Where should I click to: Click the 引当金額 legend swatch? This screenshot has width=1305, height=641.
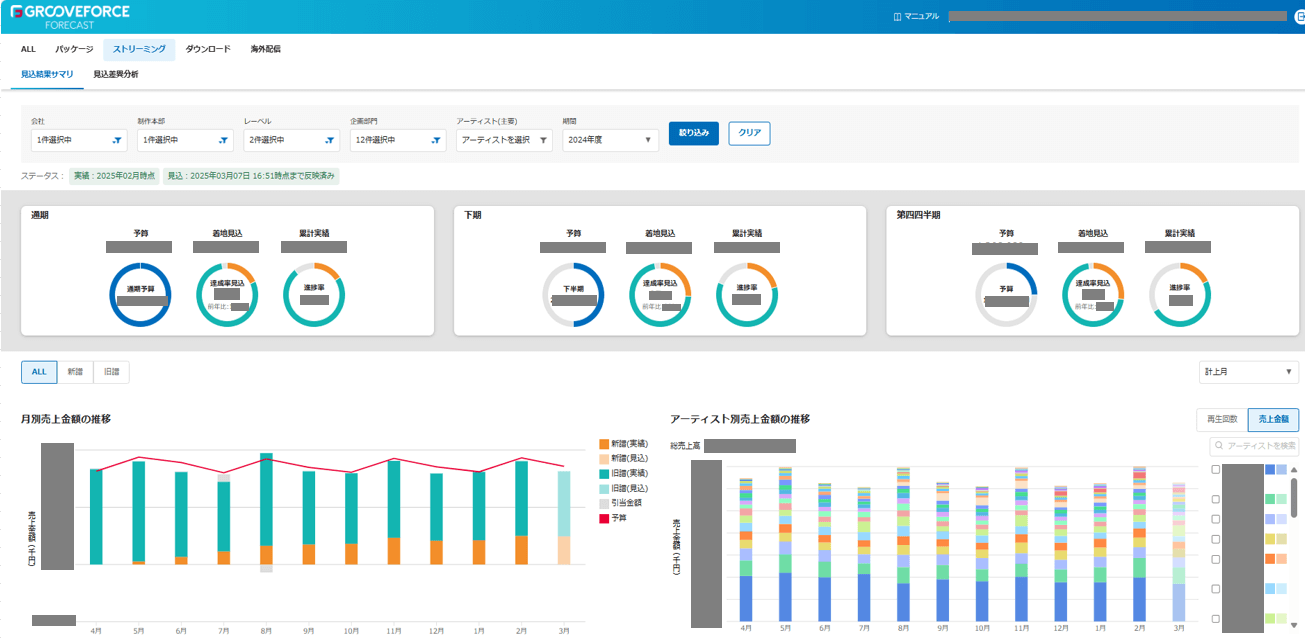pyautogui.click(x=604, y=503)
